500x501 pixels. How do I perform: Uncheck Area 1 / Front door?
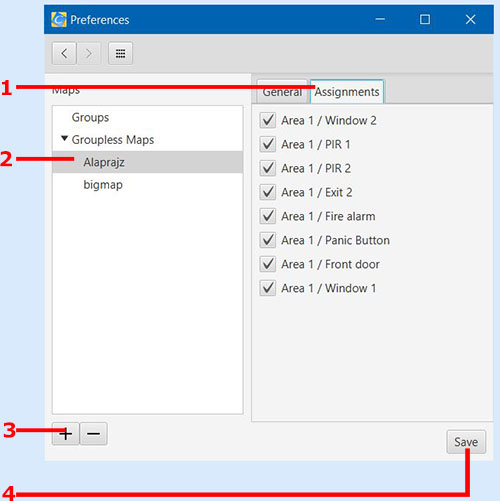point(268,264)
